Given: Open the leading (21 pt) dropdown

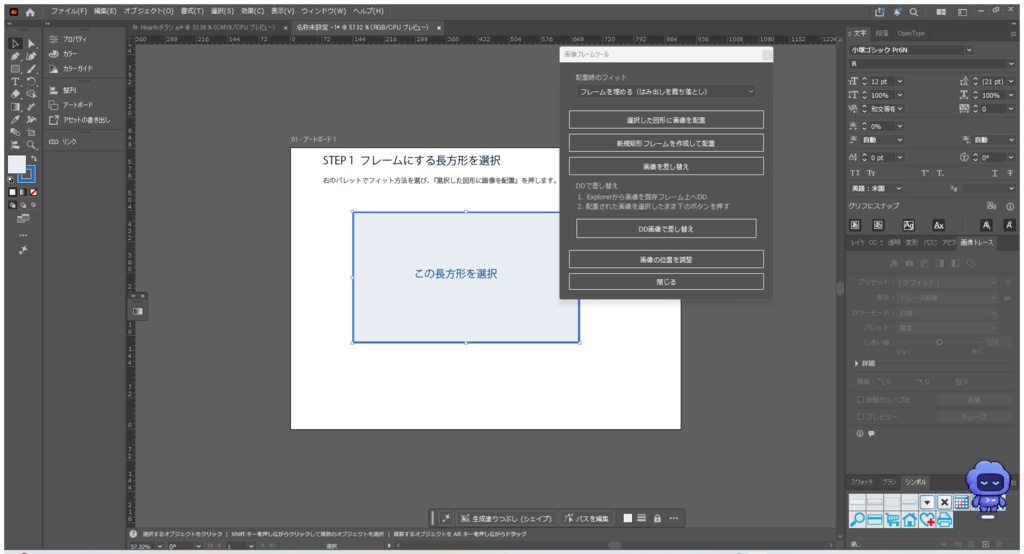Looking at the screenshot, I should point(1011,82).
